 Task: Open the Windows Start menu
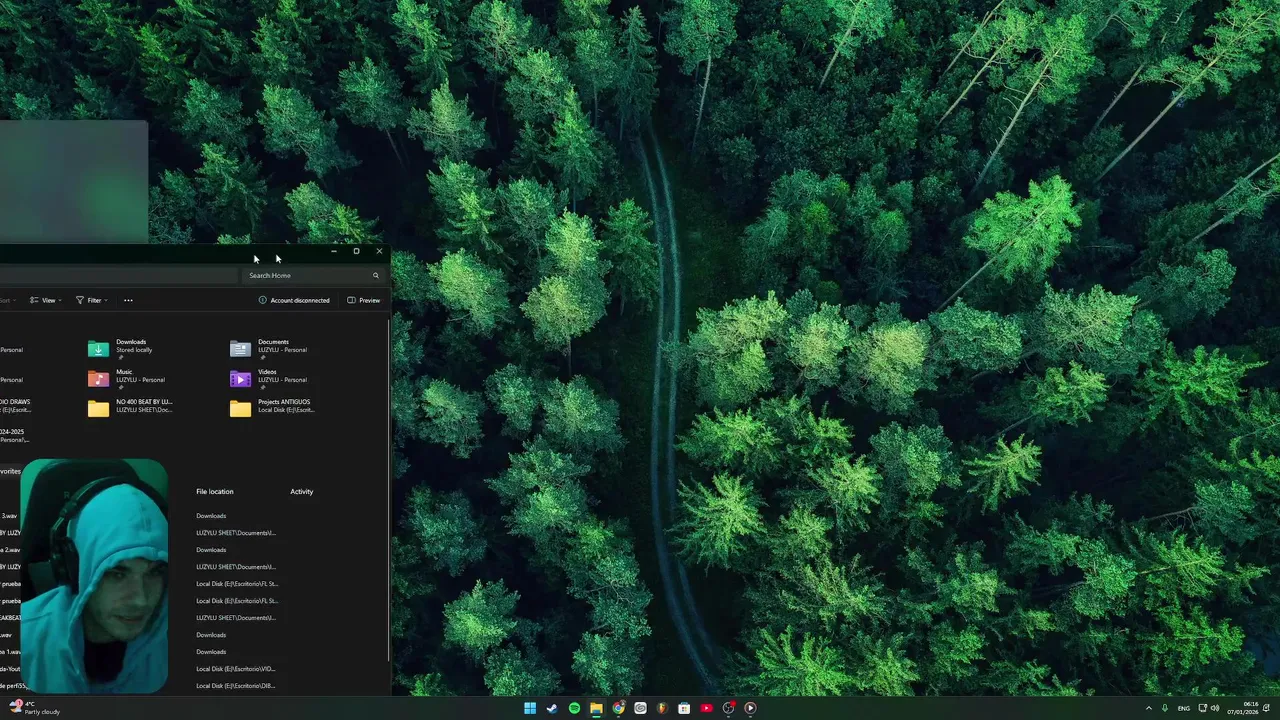(x=530, y=708)
